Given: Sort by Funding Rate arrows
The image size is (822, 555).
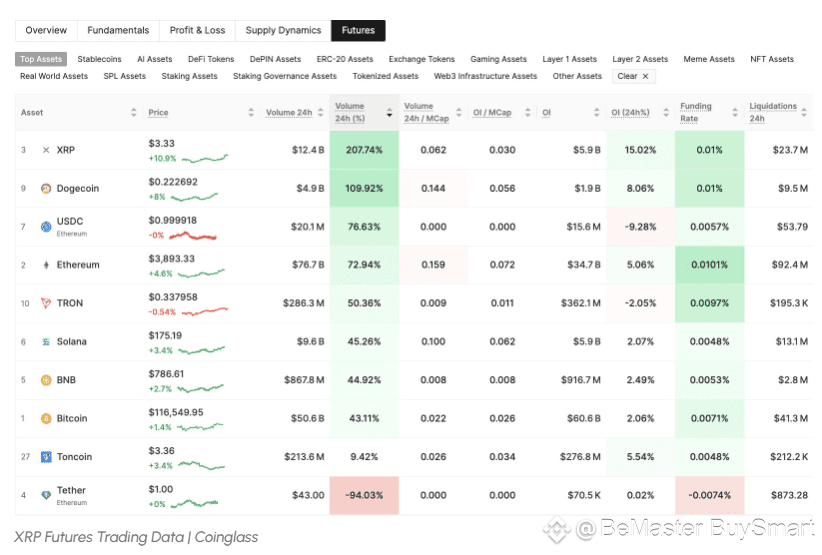Looking at the screenshot, I should click(735, 113).
